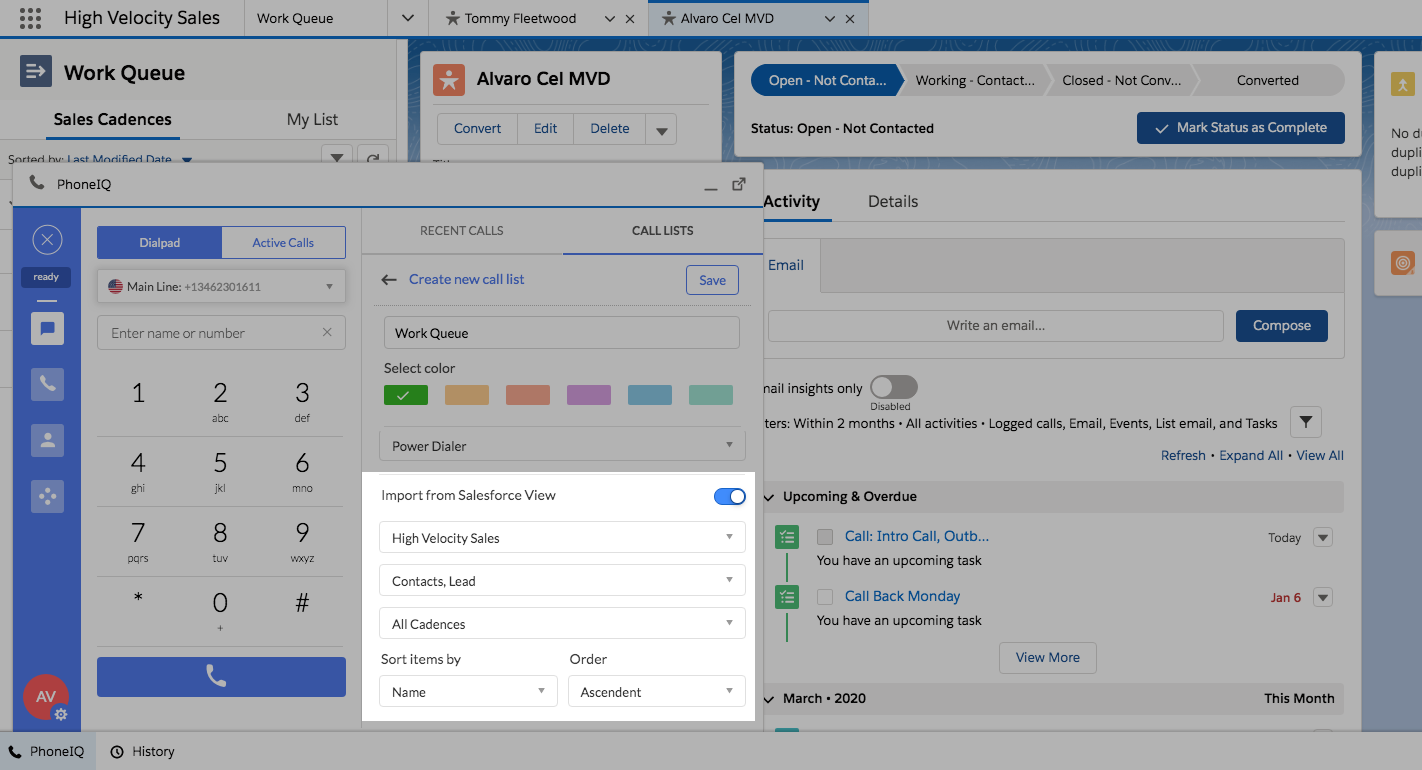Open more actions dropdown next to Delete

pyautogui.click(x=661, y=129)
